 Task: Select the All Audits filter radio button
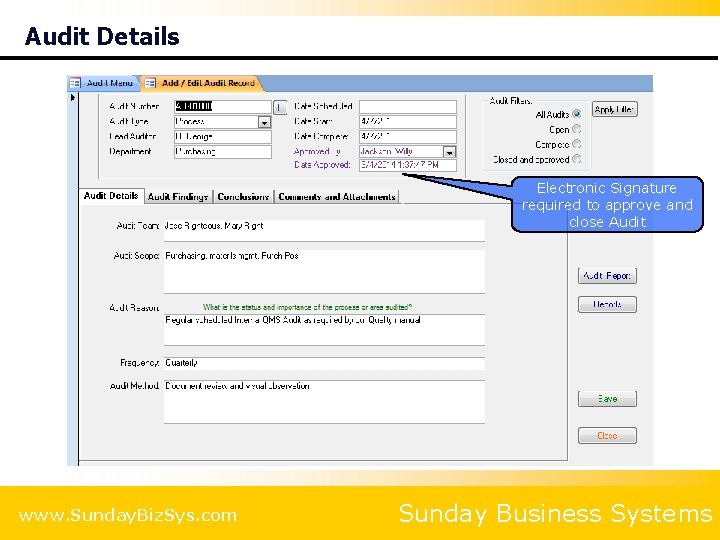pos(576,114)
